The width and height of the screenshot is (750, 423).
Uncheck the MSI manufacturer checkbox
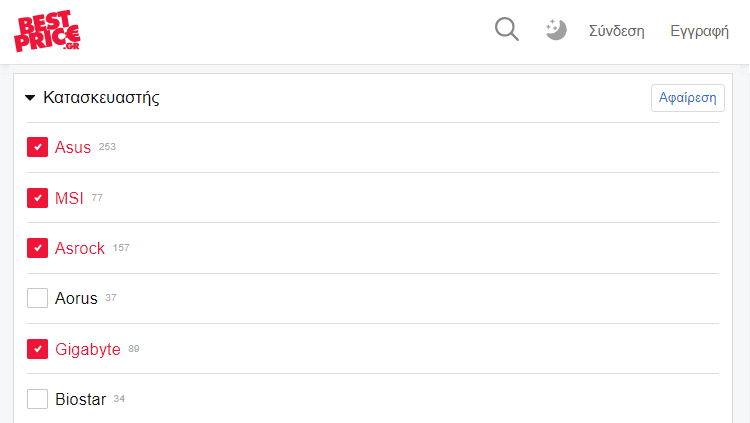click(37, 198)
